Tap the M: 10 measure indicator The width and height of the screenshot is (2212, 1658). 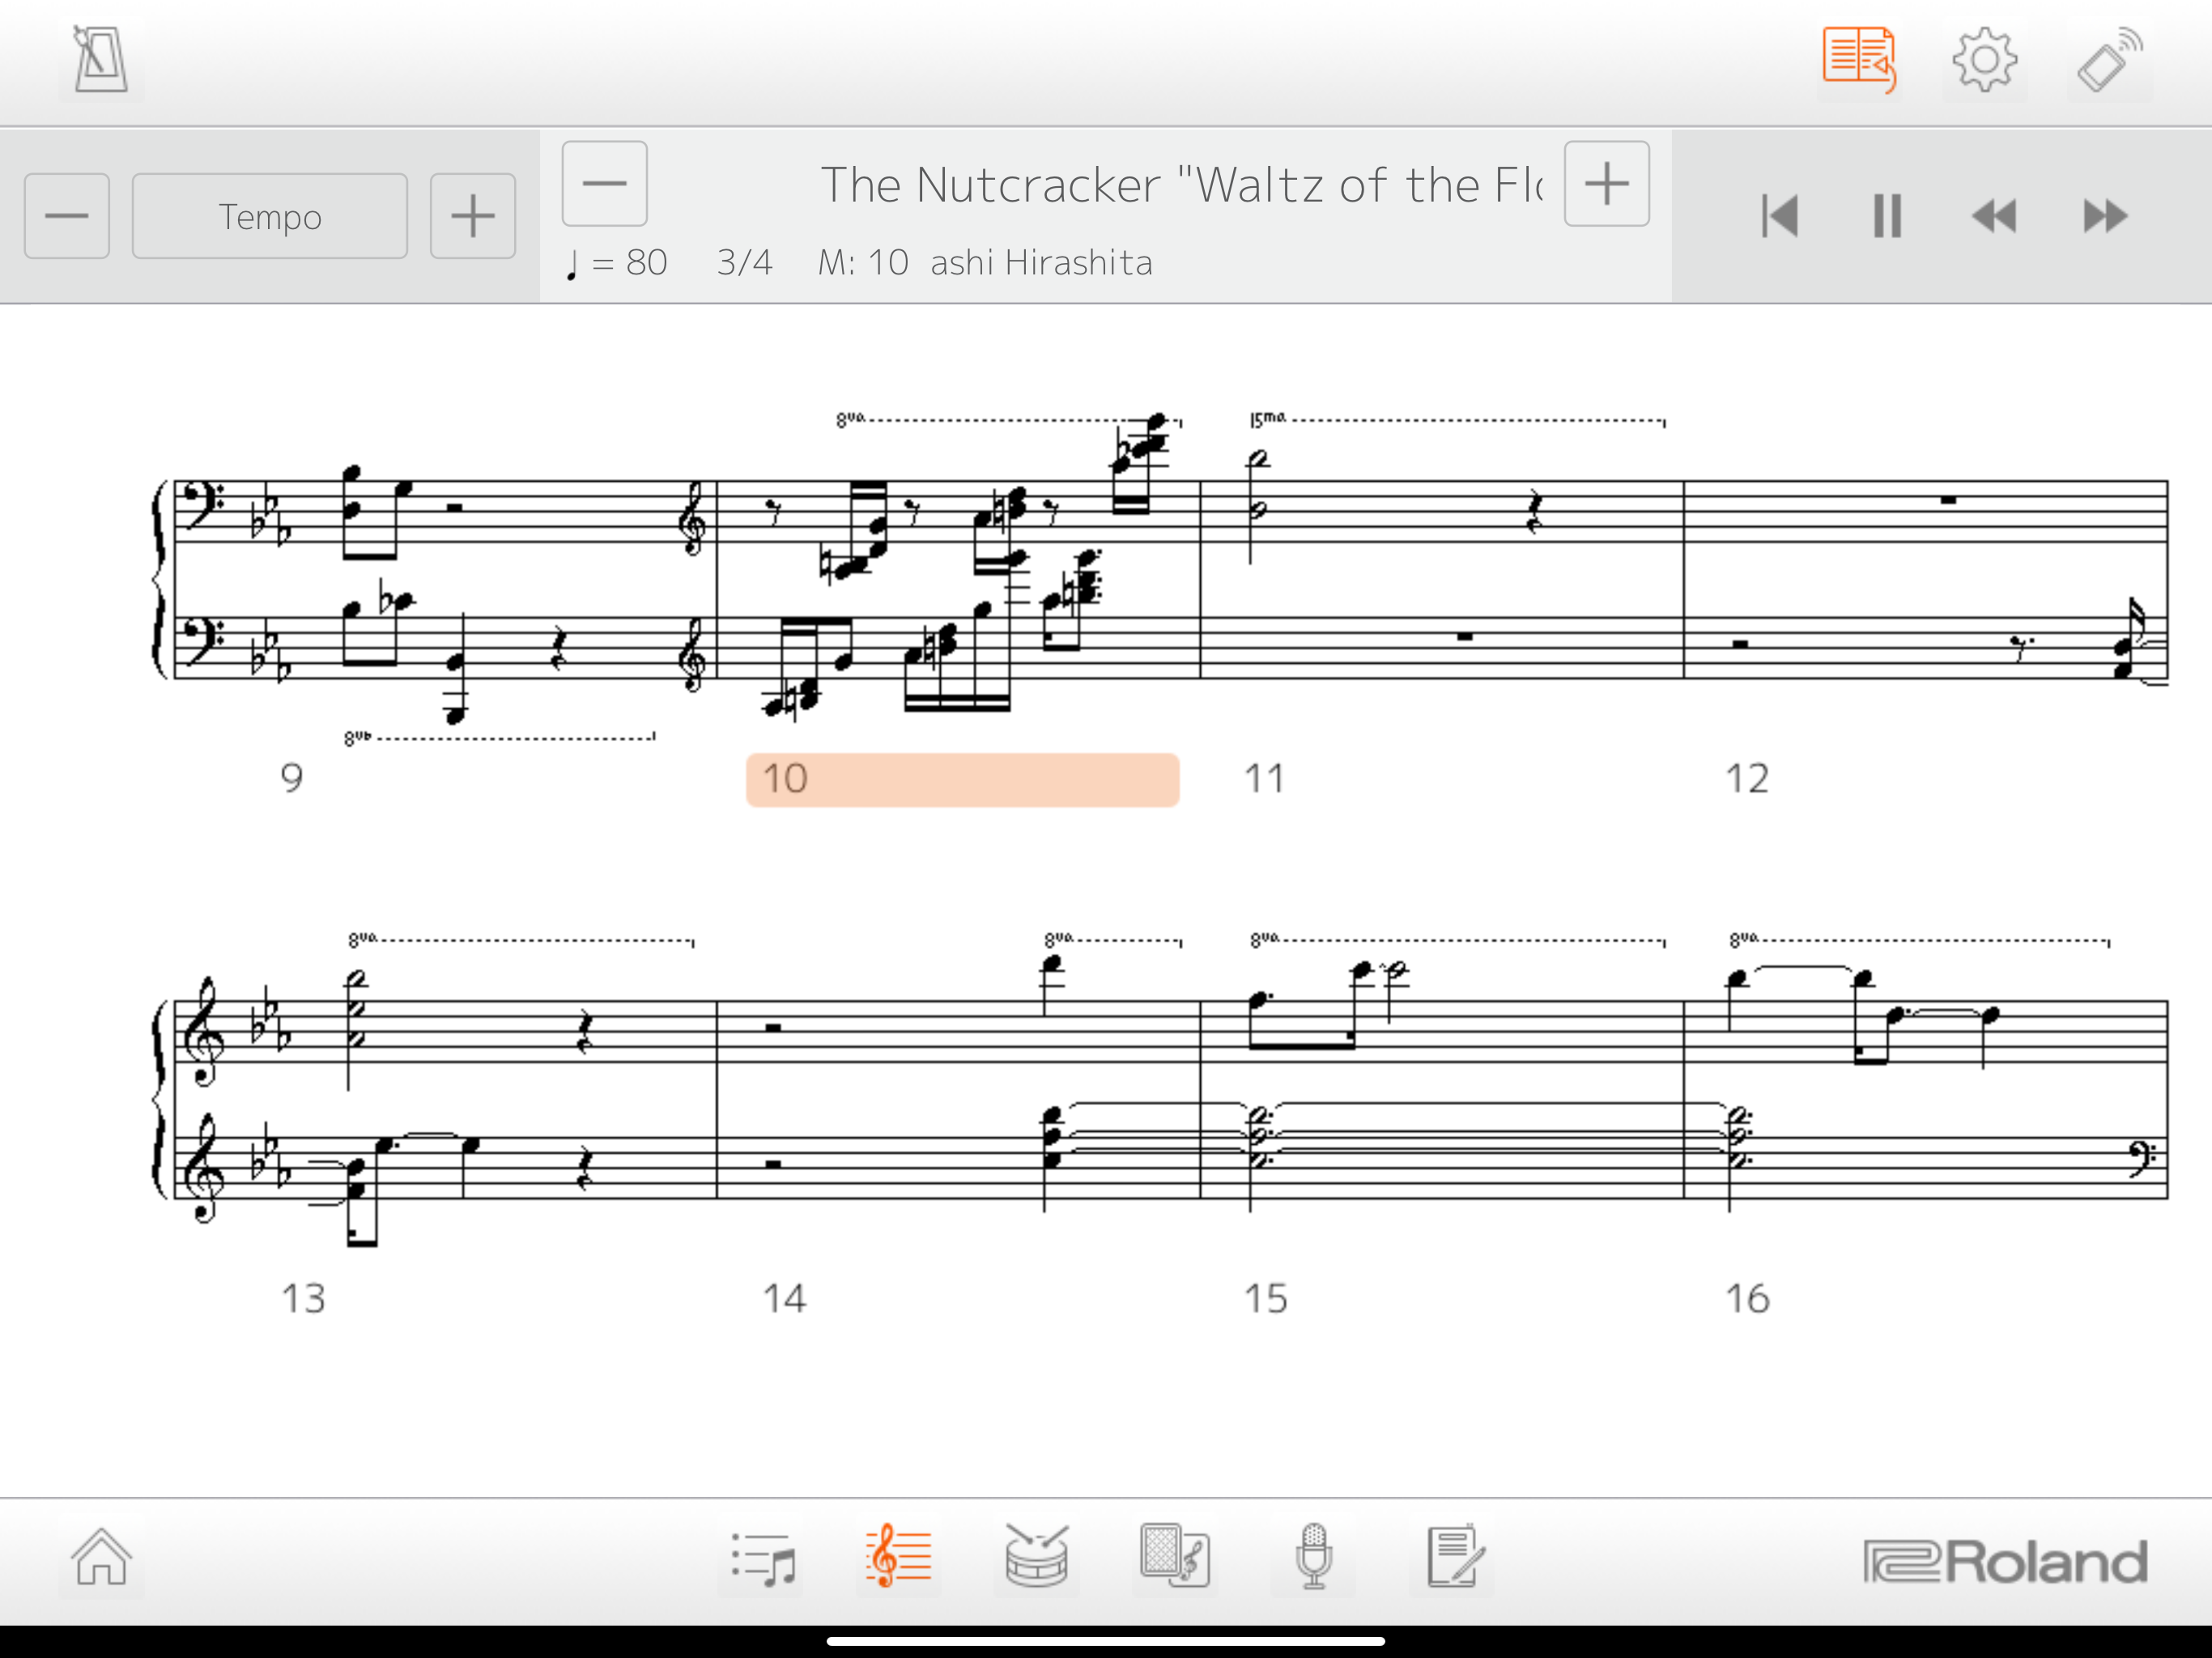point(863,263)
